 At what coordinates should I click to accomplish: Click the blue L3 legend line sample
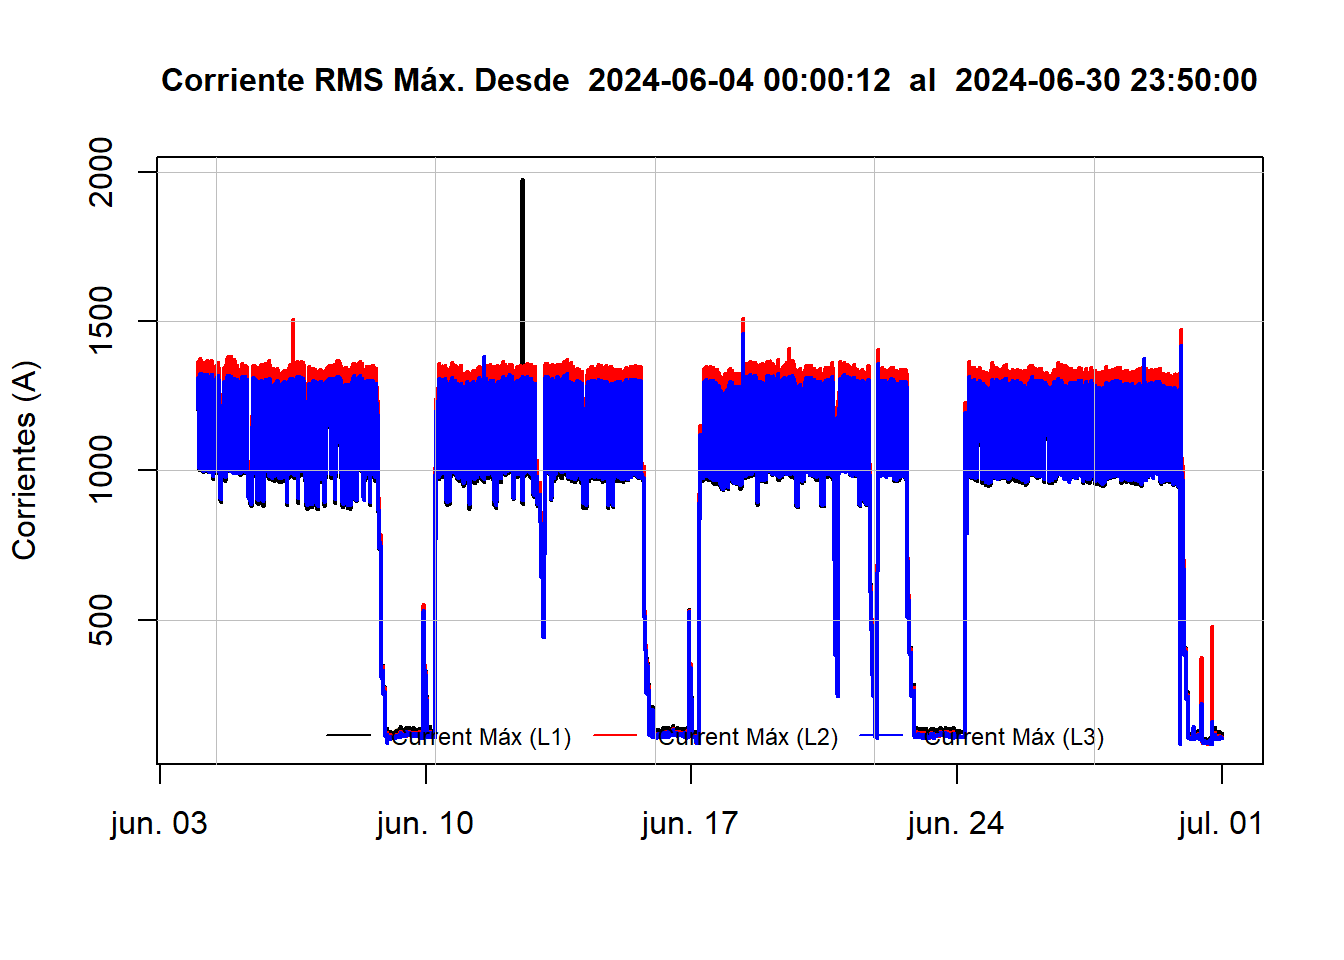[x=881, y=736]
